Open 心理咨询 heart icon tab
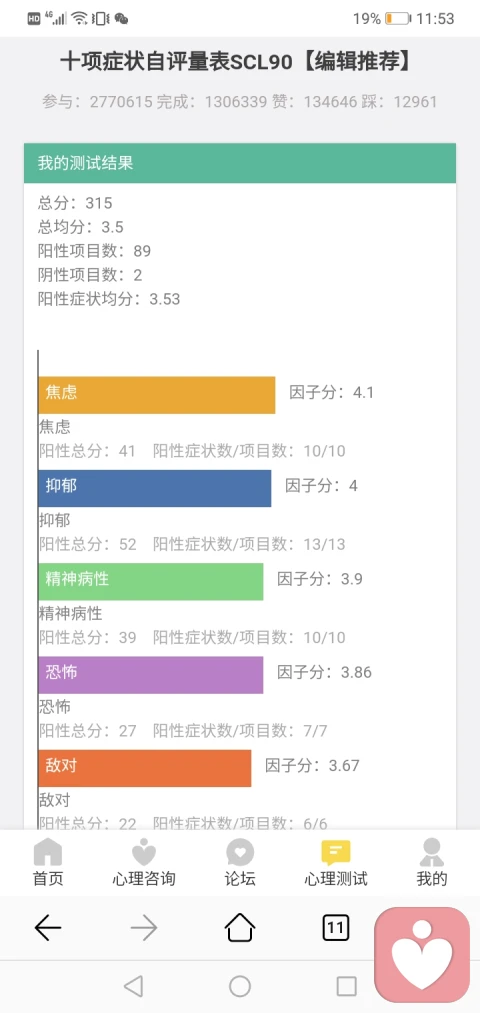 143,852
